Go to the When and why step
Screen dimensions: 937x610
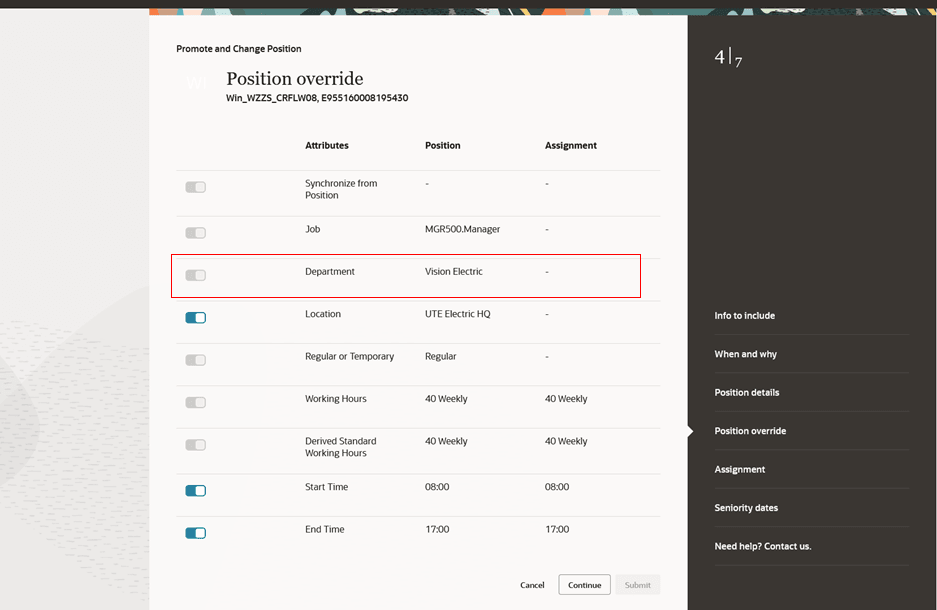click(745, 354)
